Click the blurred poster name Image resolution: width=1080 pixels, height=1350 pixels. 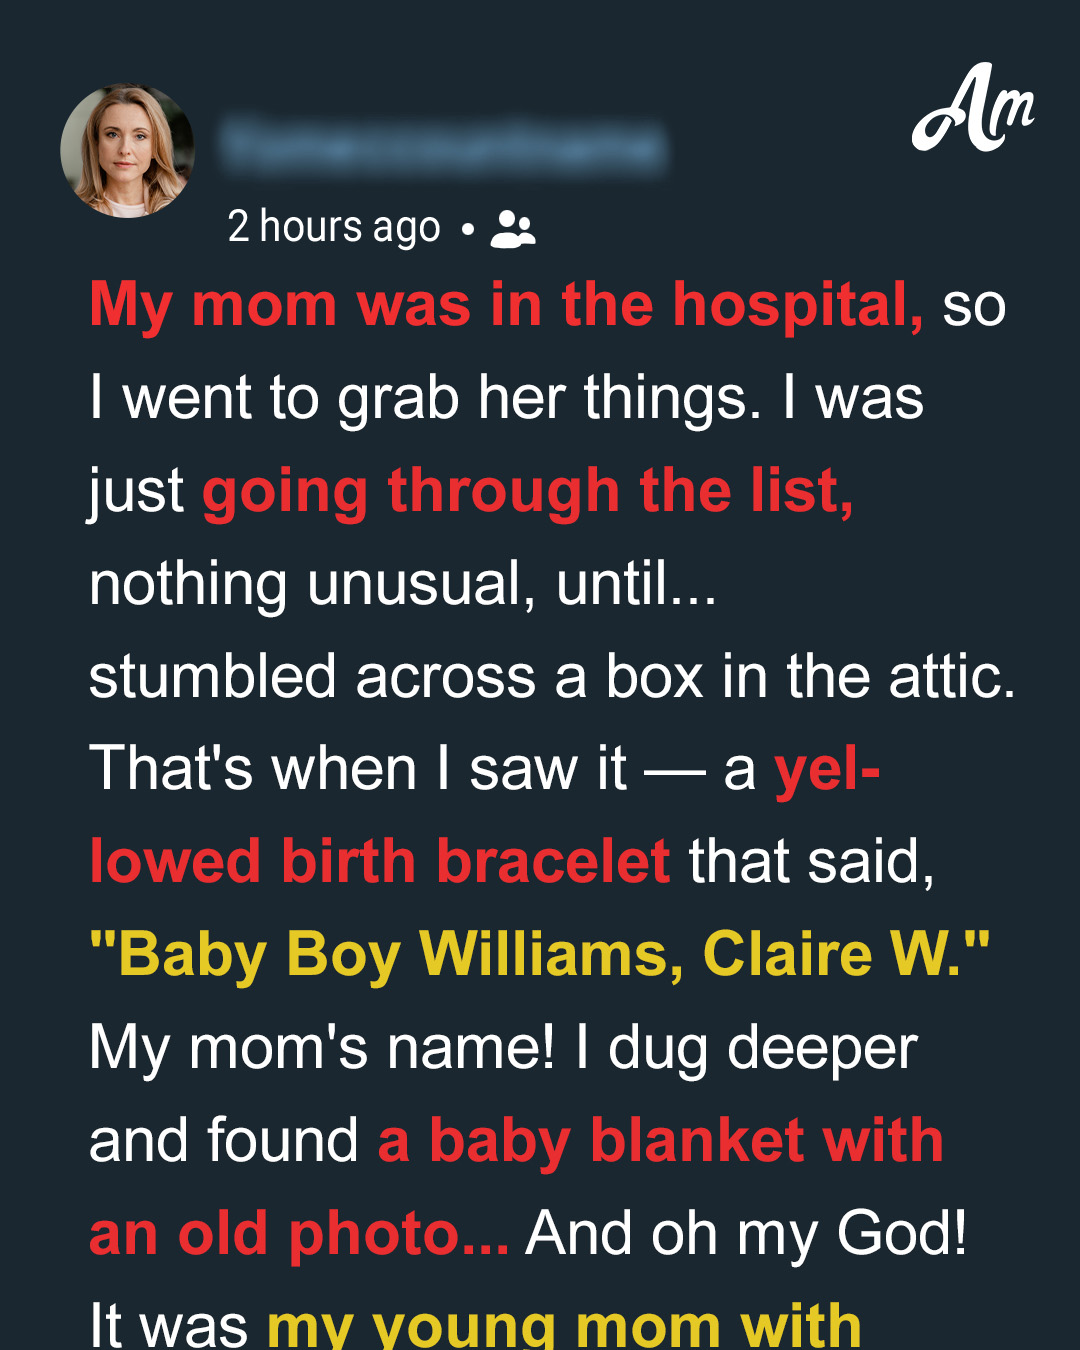click(x=443, y=146)
